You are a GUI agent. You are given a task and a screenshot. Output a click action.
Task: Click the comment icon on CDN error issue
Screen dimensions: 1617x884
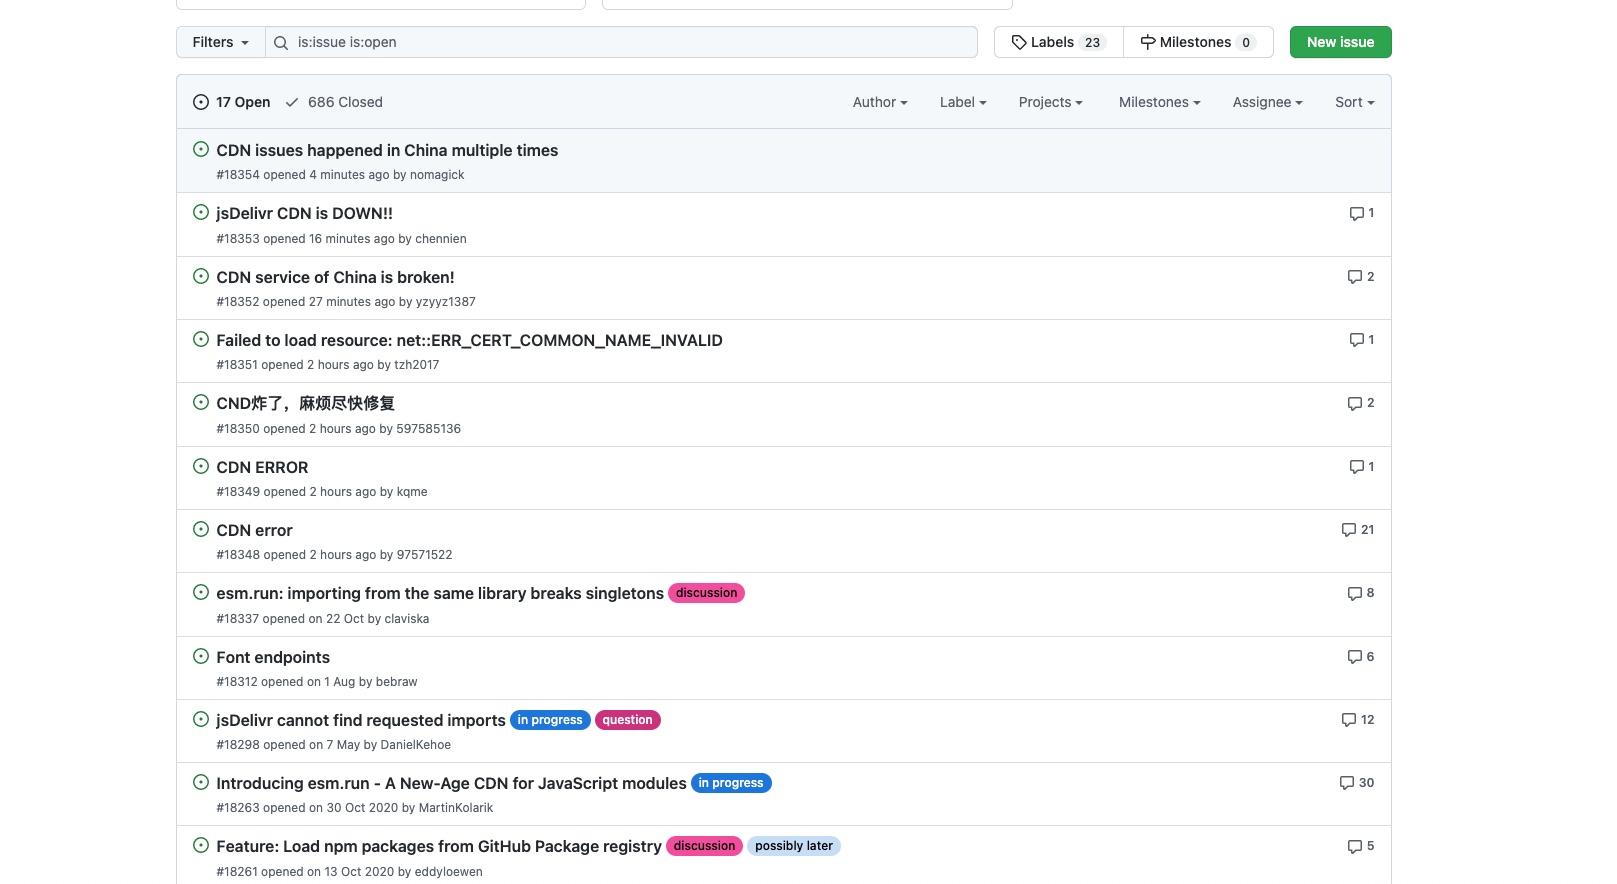point(1348,530)
